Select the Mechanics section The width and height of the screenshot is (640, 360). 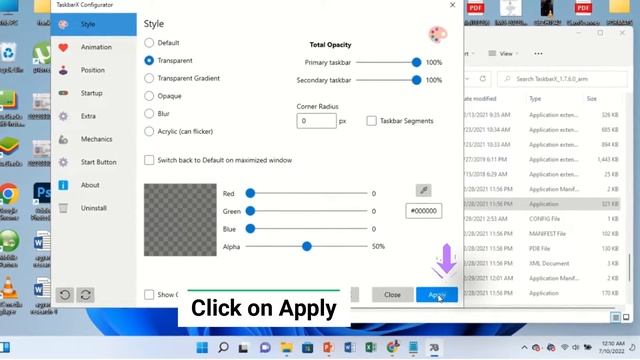click(x=93, y=139)
